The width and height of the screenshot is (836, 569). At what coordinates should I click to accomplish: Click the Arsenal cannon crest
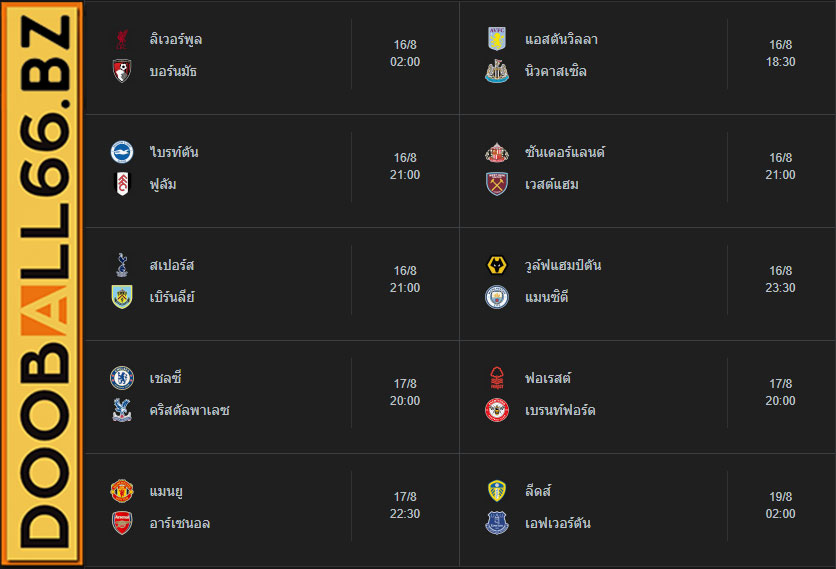point(122,523)
